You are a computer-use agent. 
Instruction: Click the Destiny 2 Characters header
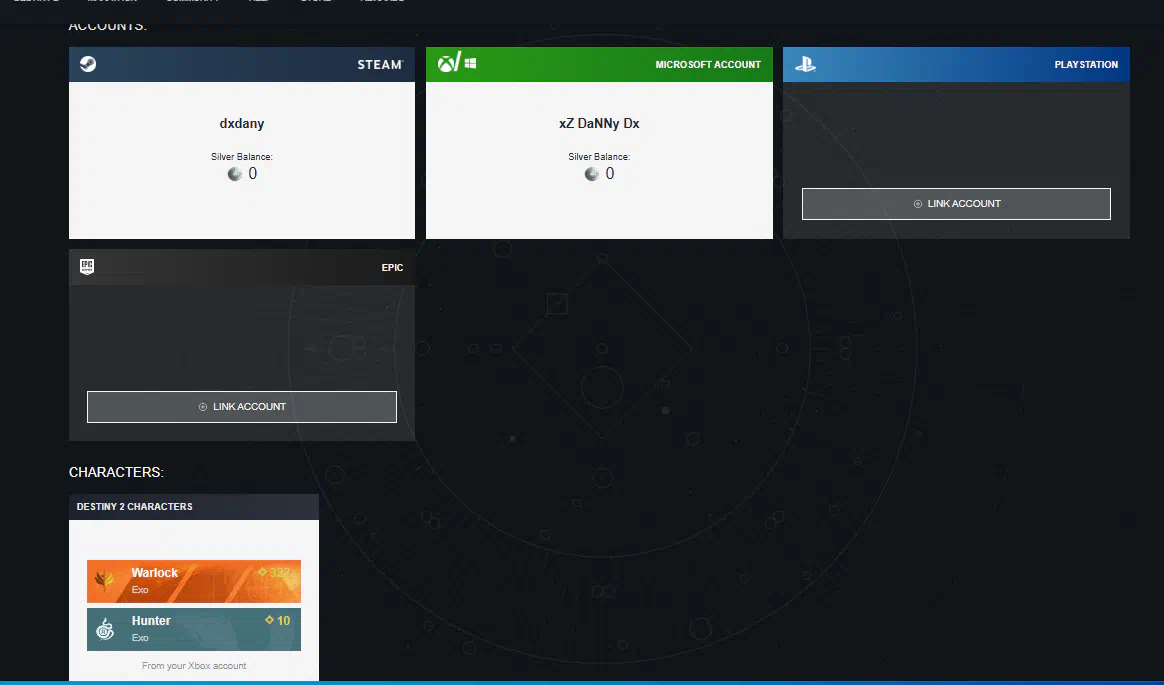[135, 507]
